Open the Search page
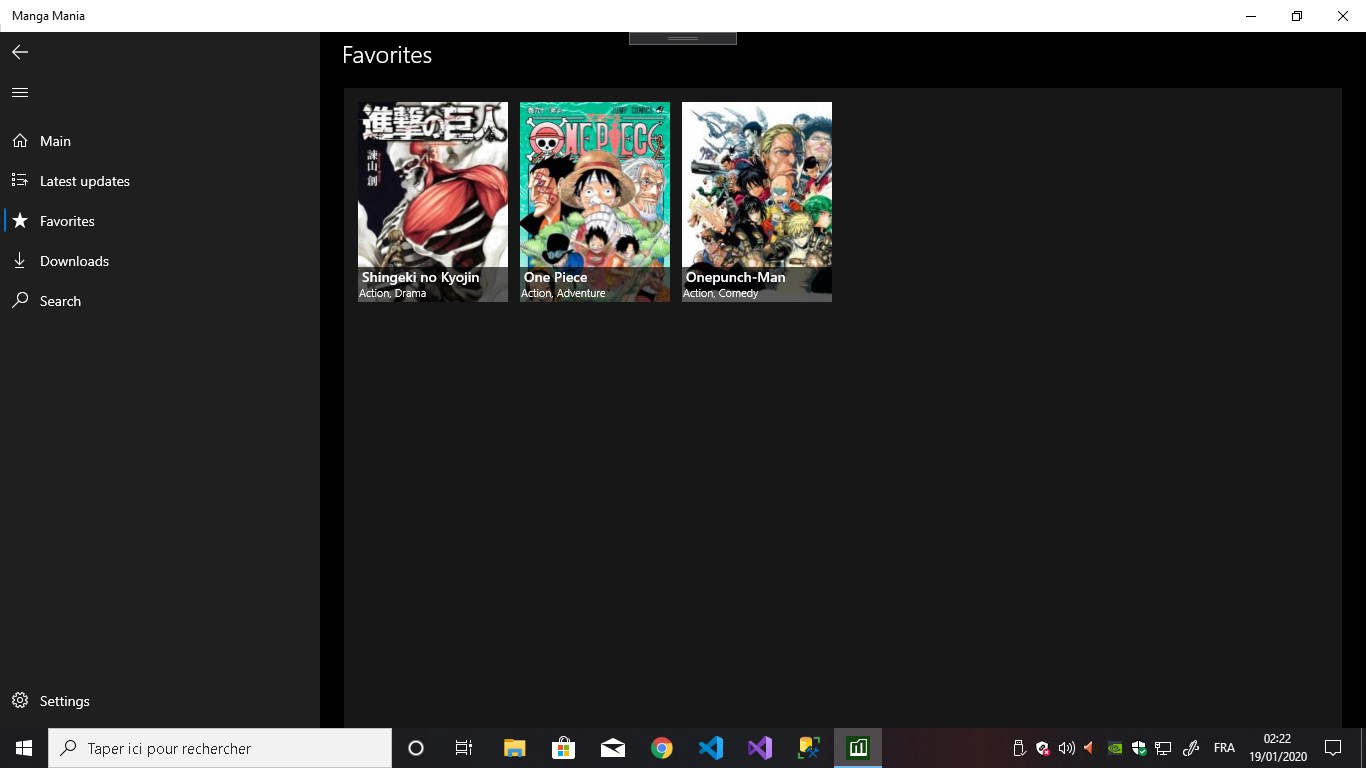Image resolution: width=1366 pixels, height=768 pixels. (x=160, y=301)
